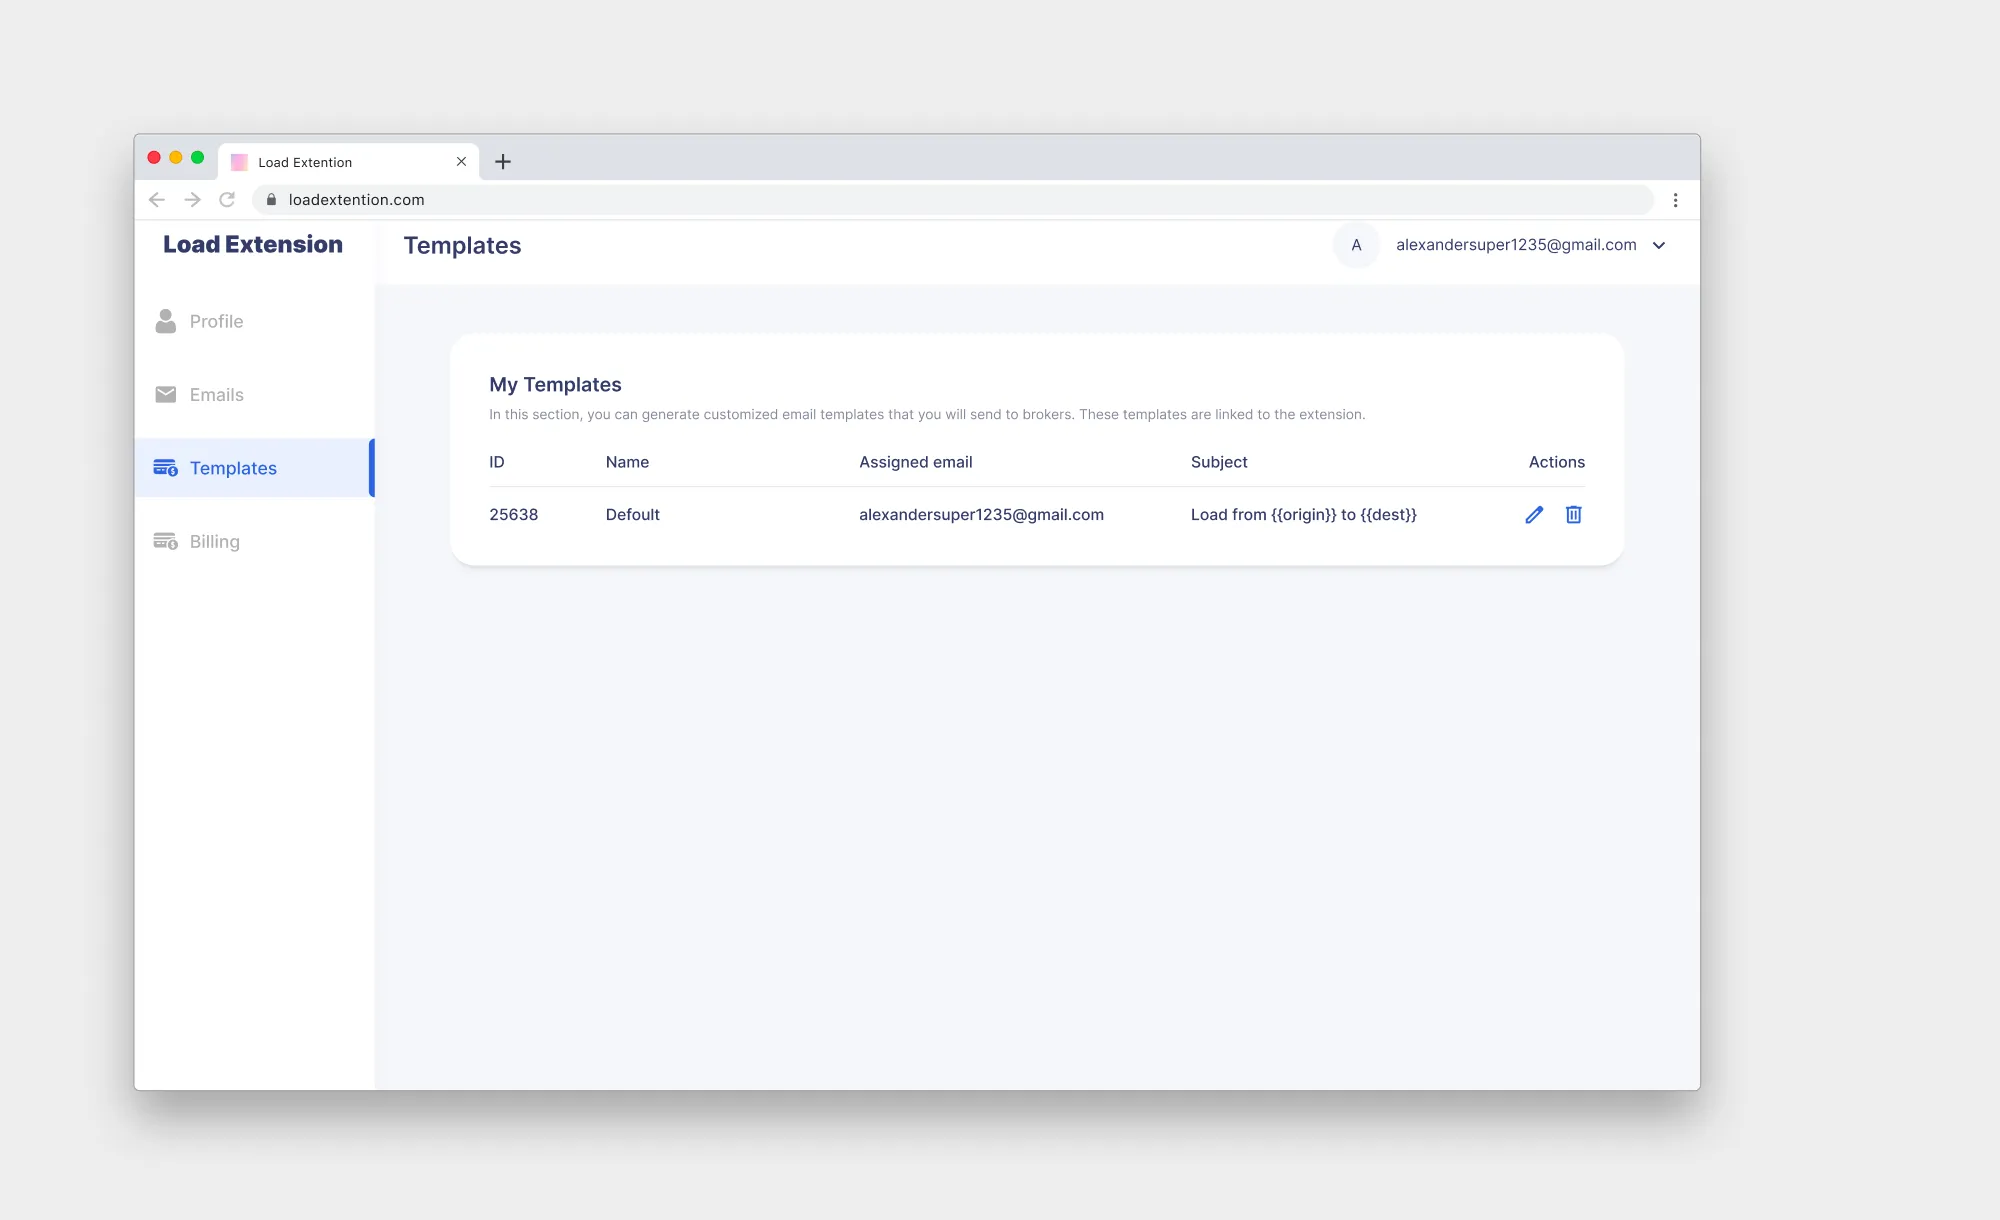Image resolution: width=2000 pixels, height=1220 pixels.
Task: Open browser three-dot menu
Action: tap(1675, 200)
